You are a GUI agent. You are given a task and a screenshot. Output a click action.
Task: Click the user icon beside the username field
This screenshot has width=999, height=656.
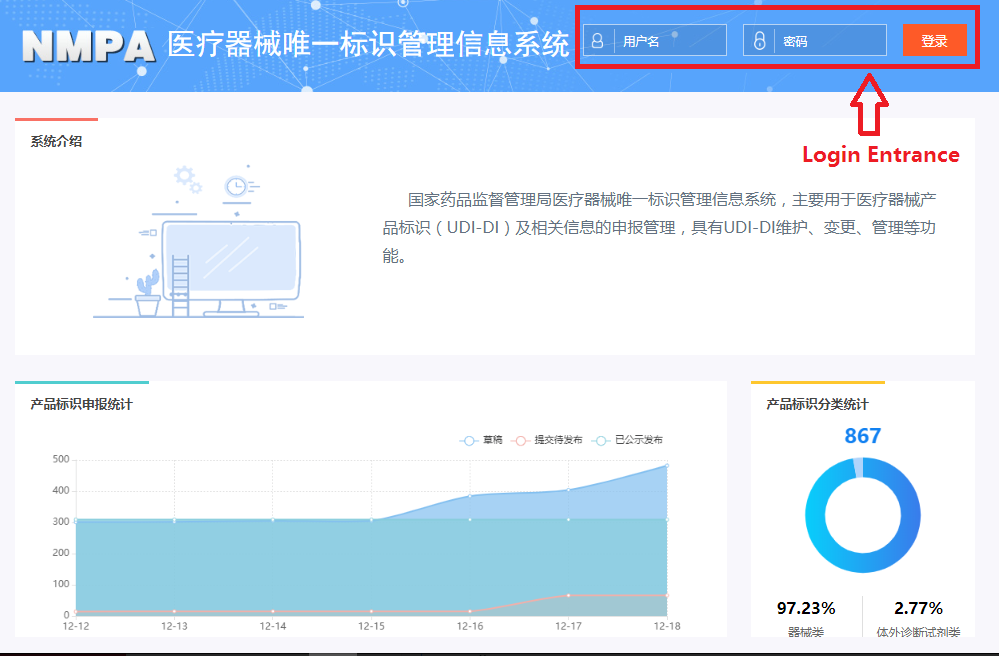[598, 41]
